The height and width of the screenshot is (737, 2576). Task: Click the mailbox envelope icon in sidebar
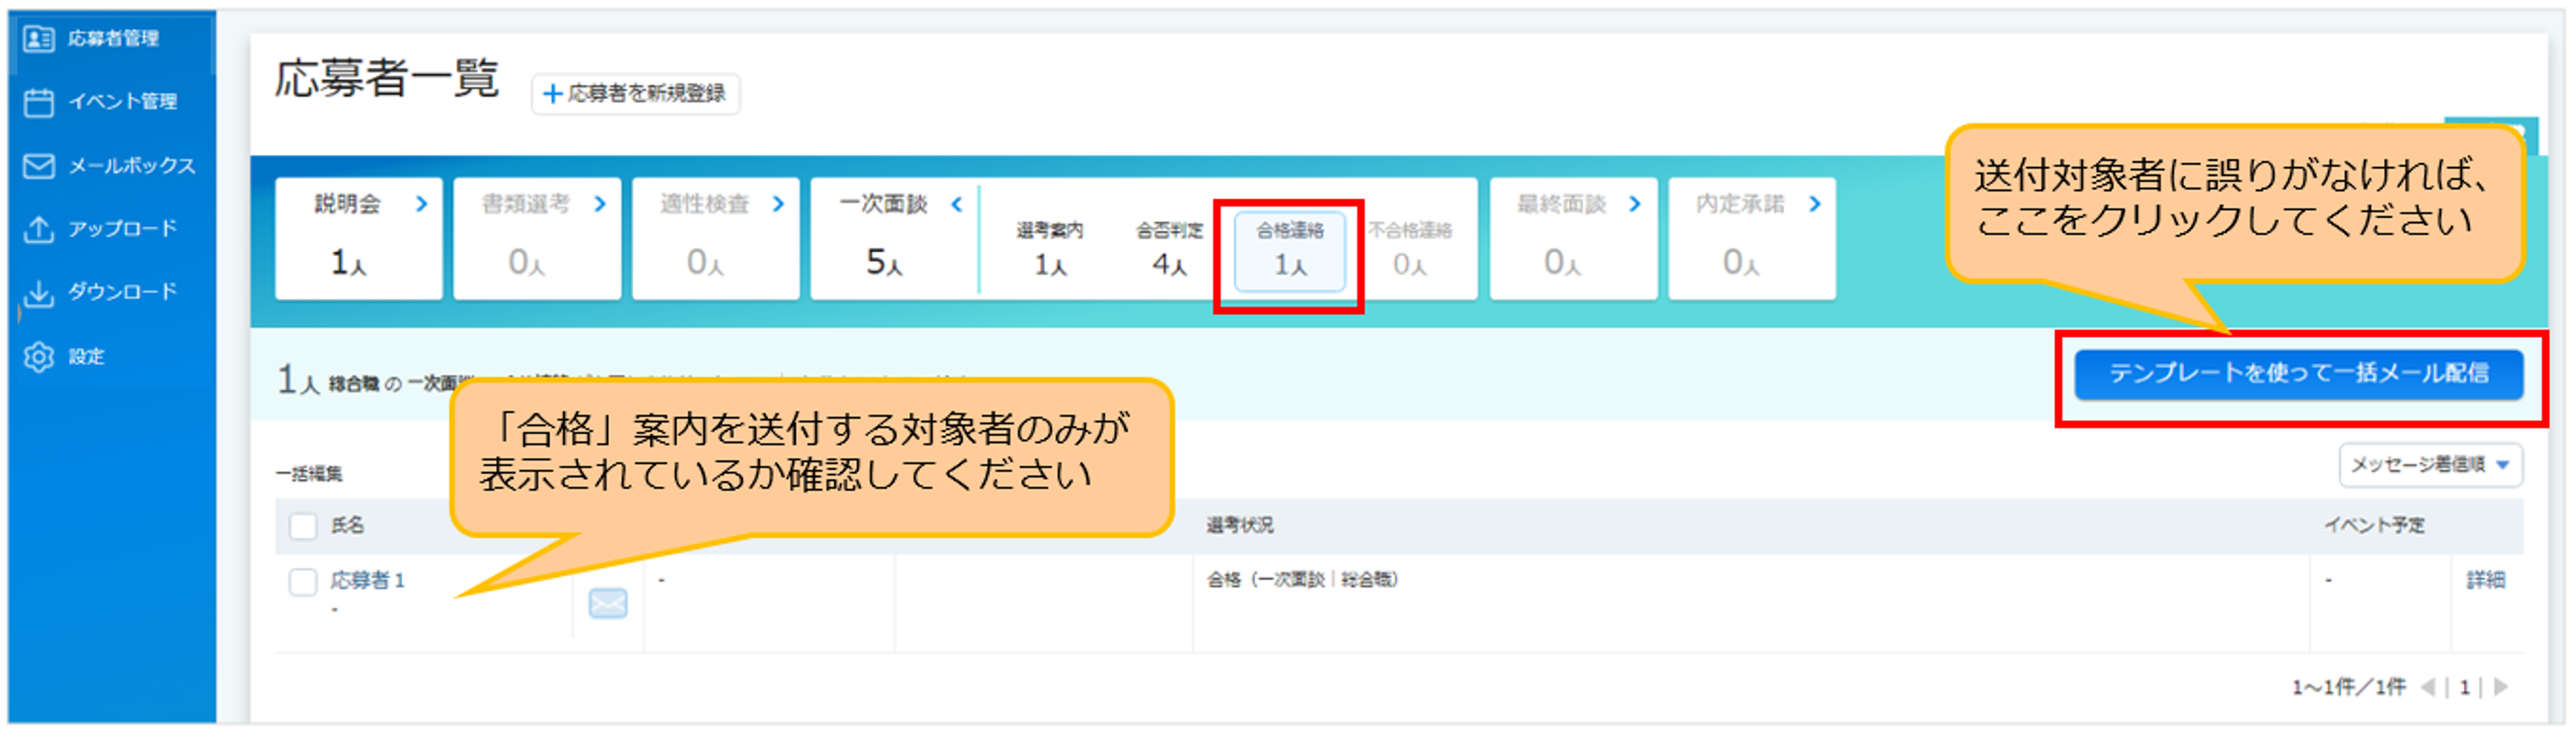pyautogui.click(x=38, y=166)
